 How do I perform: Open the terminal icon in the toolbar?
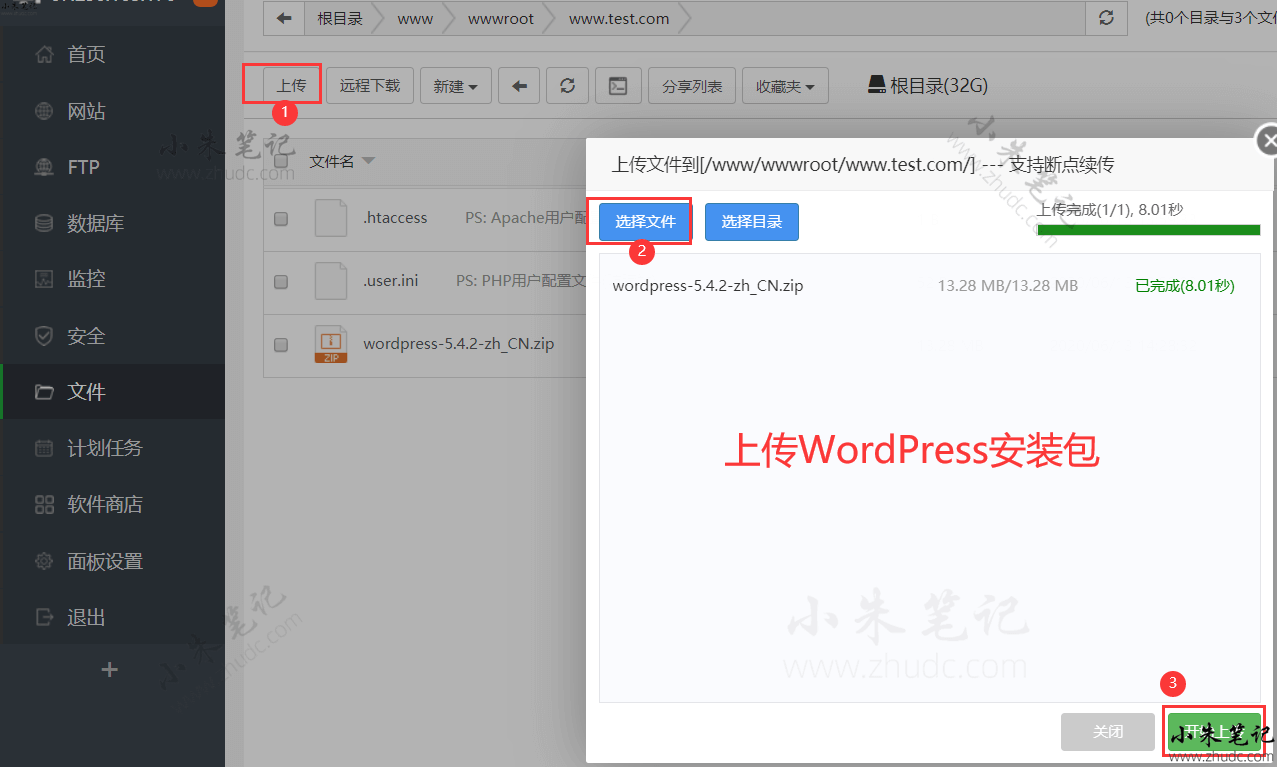618,86
